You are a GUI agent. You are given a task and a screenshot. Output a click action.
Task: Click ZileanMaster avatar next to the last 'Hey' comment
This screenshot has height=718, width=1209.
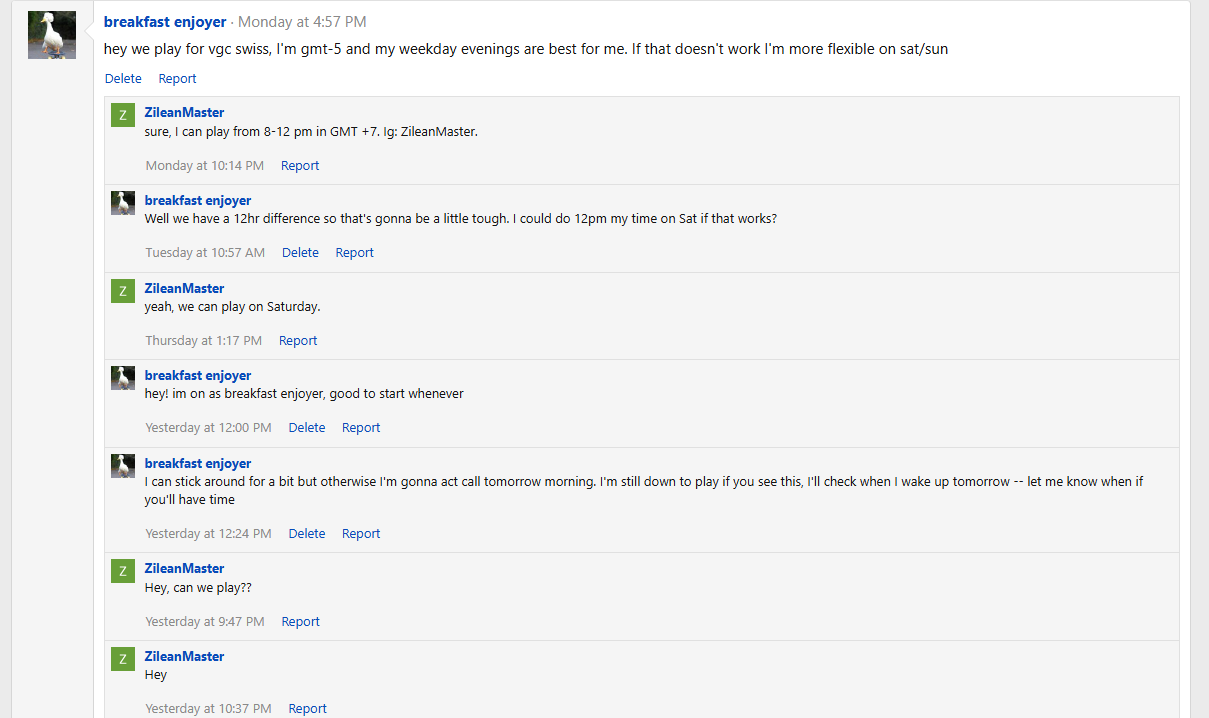pyautogui.click(x=123, y=659)
